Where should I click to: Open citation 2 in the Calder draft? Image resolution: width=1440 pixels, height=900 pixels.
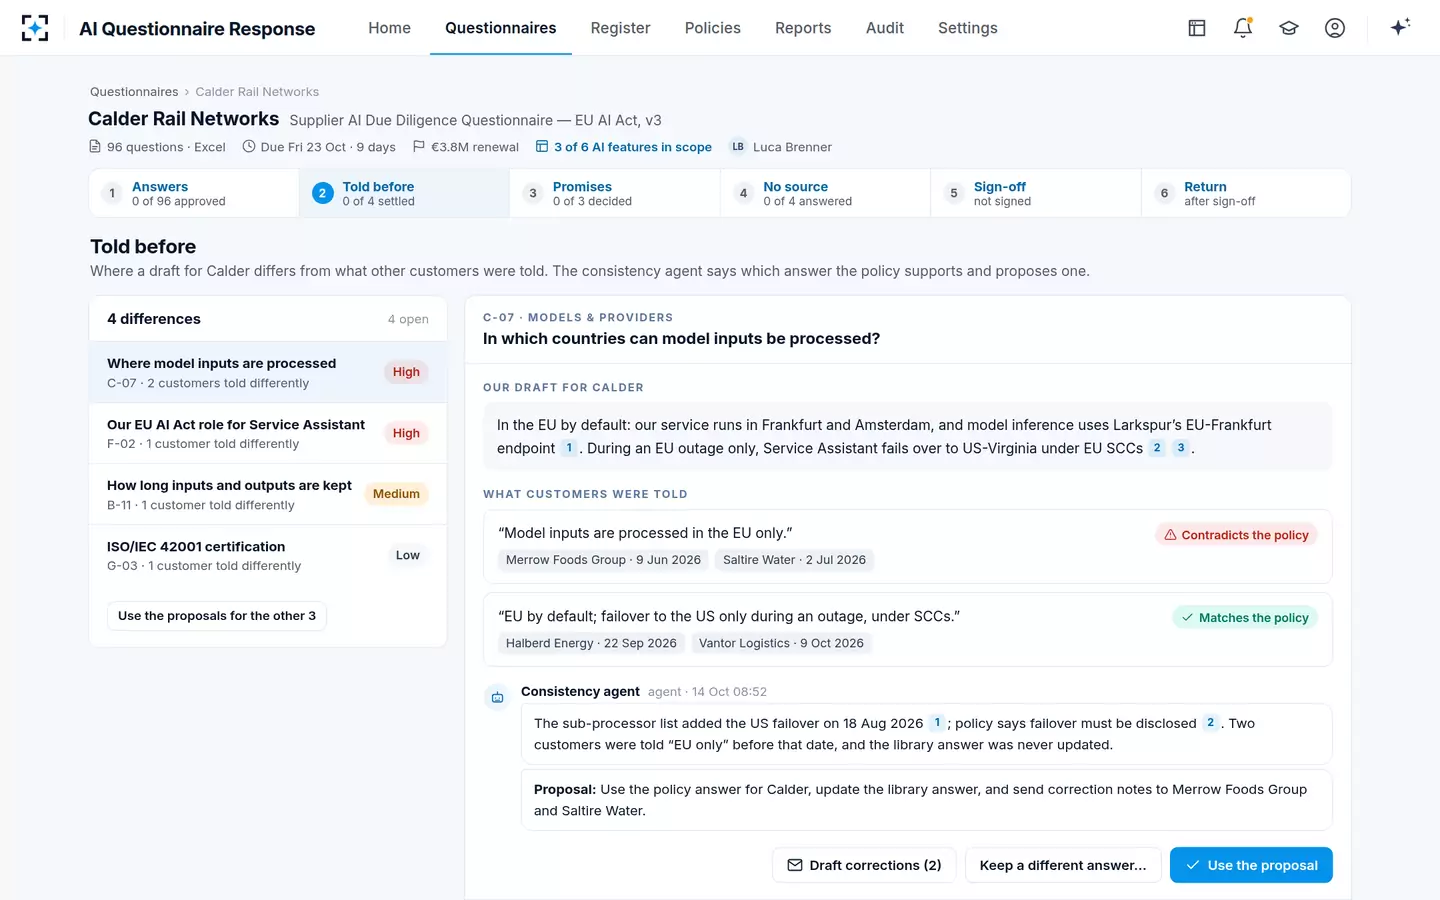(1157, 448)
